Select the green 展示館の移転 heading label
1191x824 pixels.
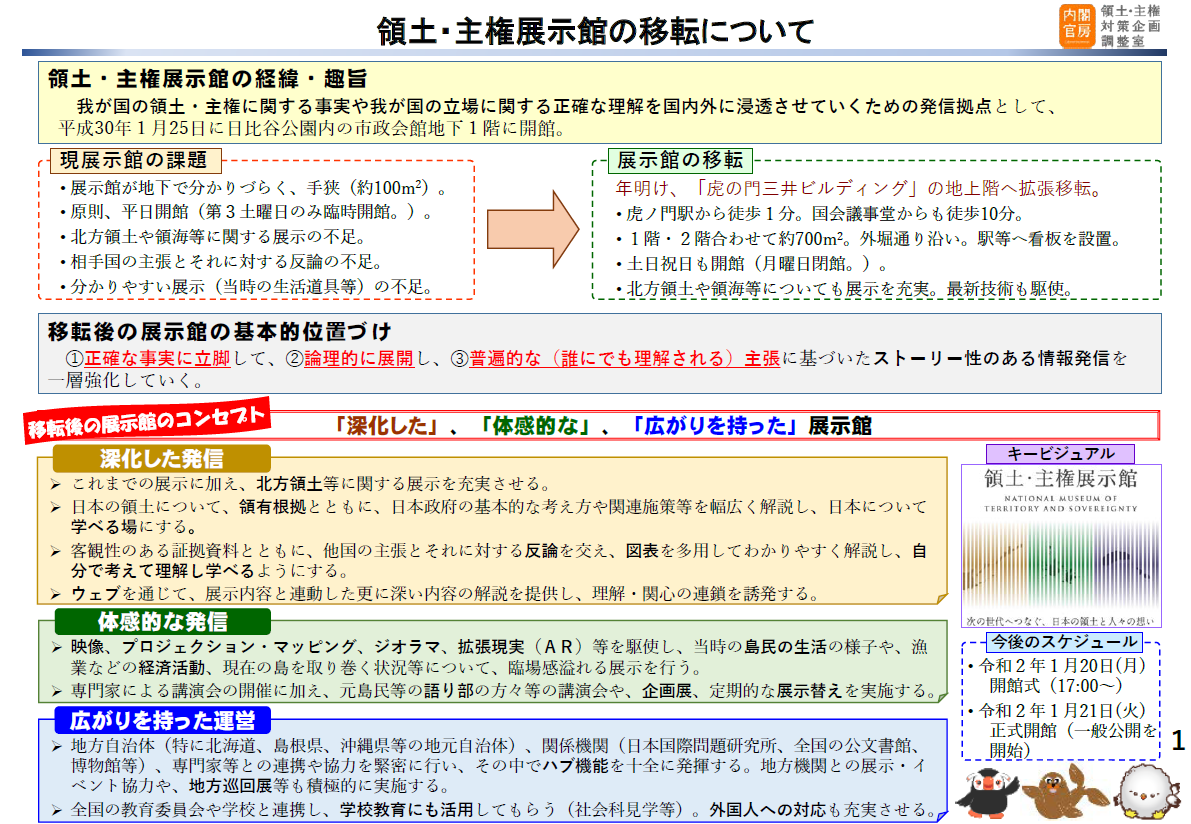tap(680, 161)
